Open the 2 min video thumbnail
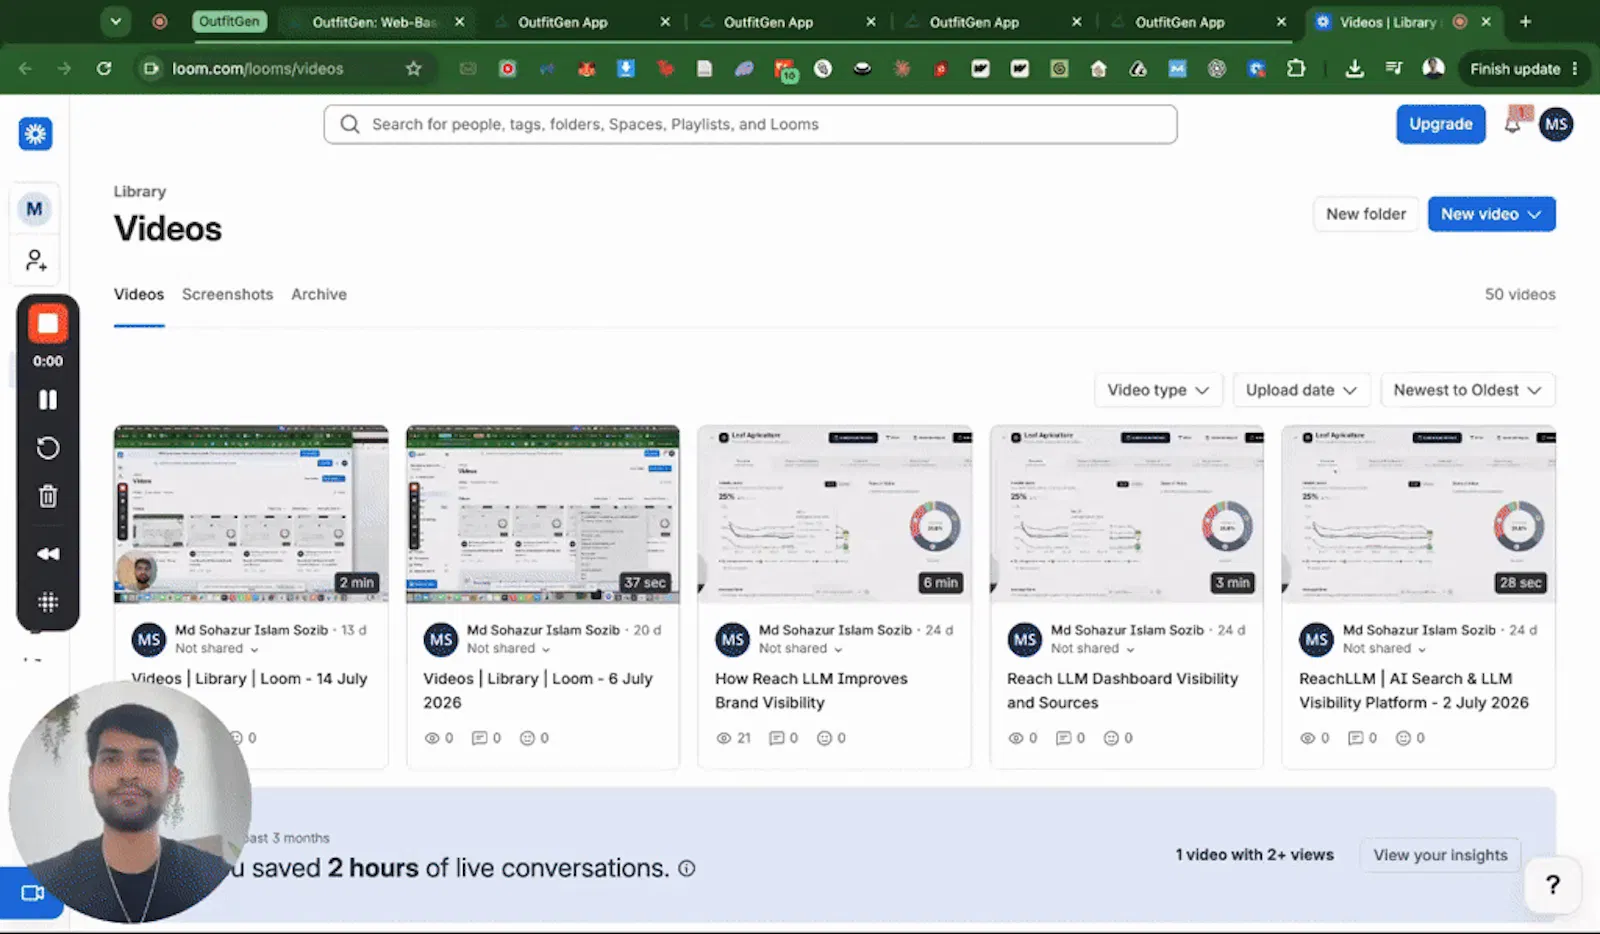This screenshot has height=934, width=1600. coord(251,514)
